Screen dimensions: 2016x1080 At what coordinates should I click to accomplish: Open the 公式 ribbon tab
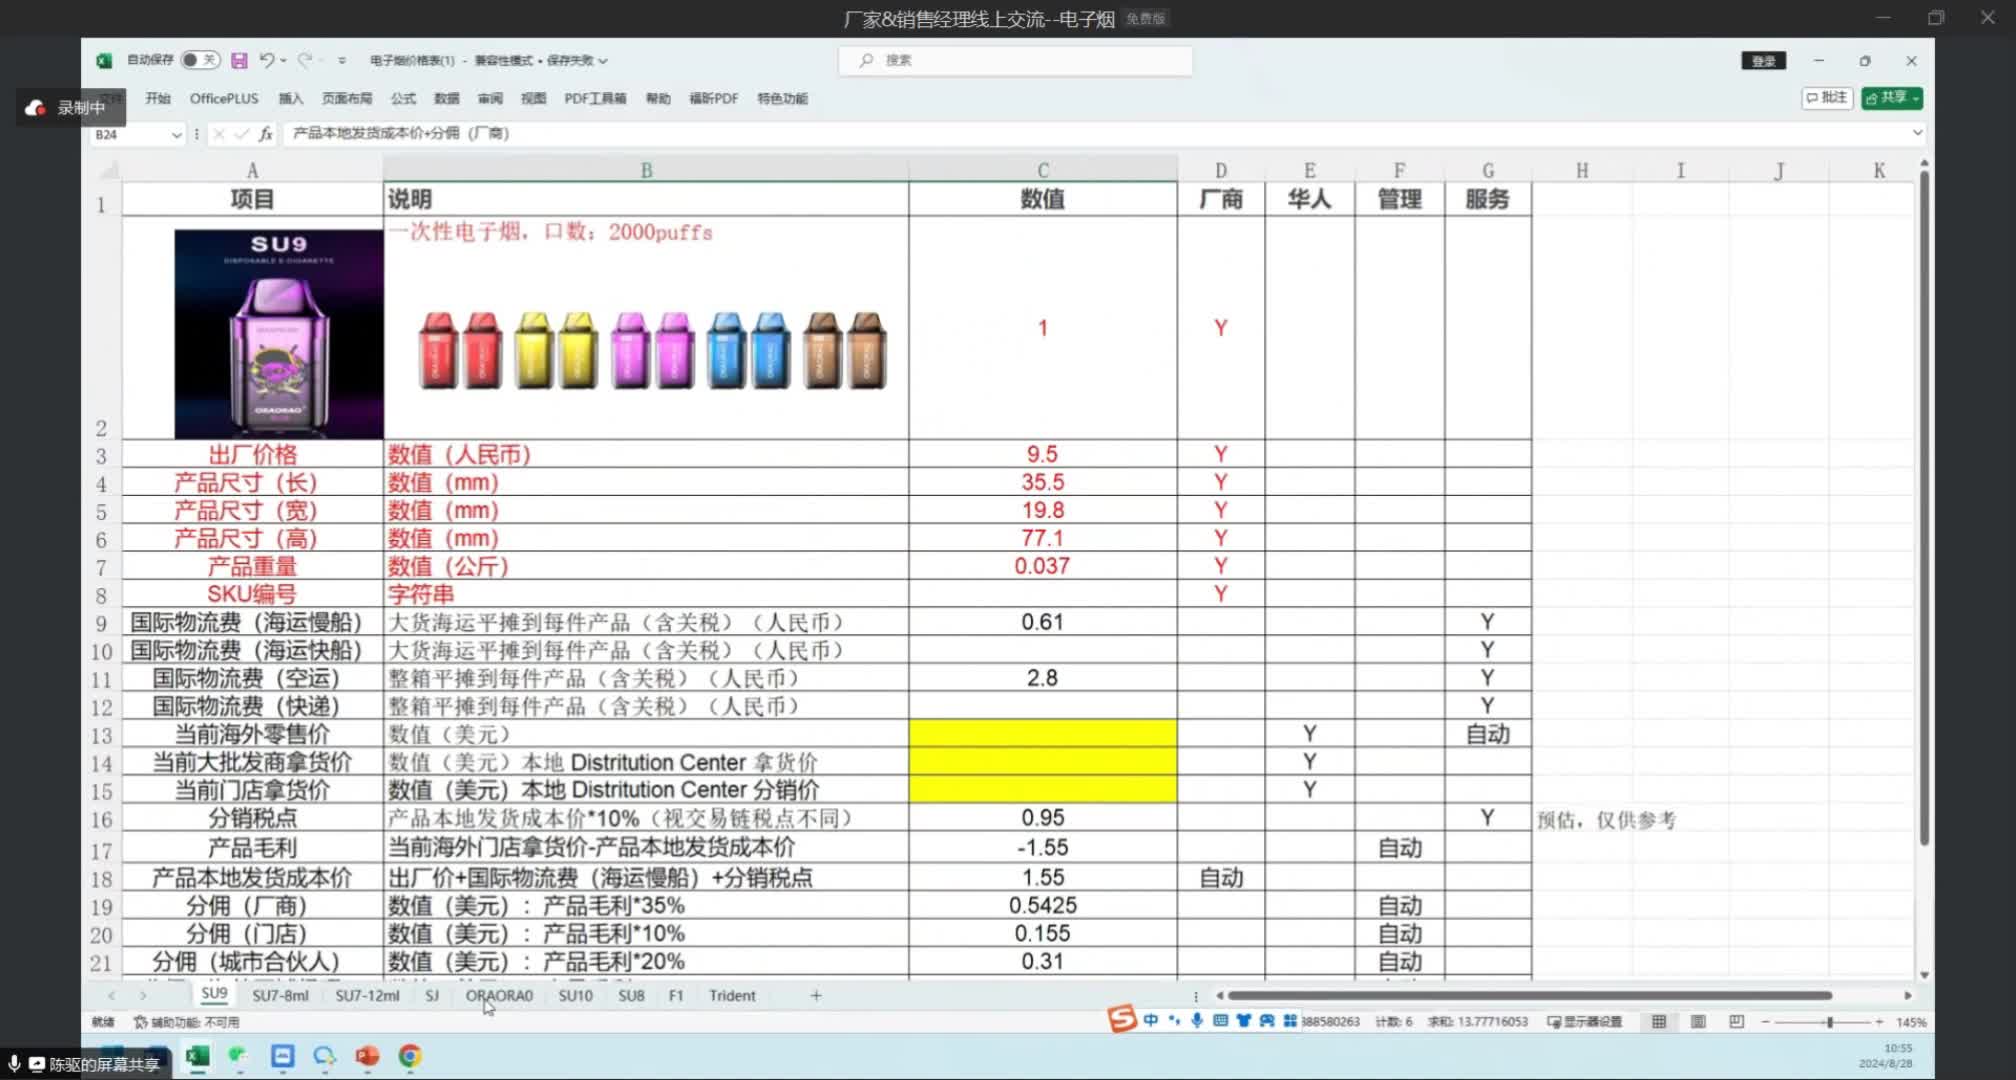pyautogui.click(x=403, y=98)
